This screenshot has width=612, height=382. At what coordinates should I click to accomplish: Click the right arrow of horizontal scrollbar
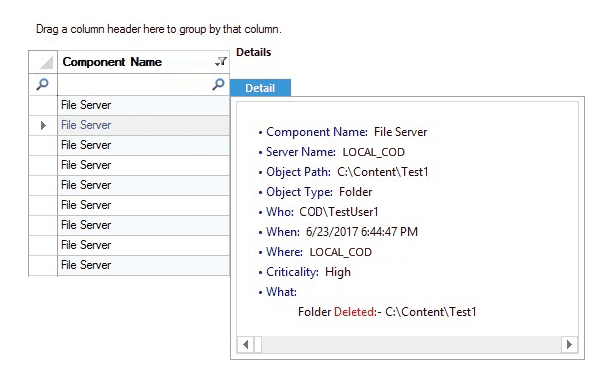[x=569, y=345]
